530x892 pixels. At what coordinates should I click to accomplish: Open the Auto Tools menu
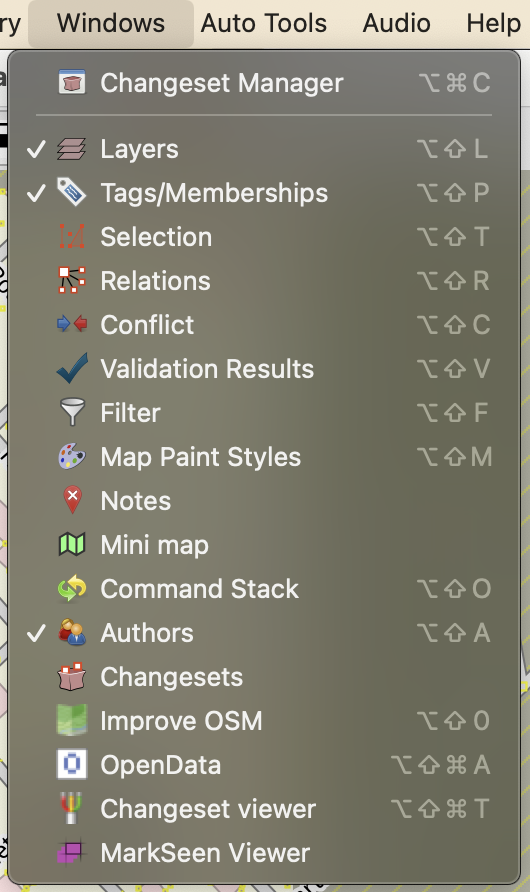[x=264, y=23]
